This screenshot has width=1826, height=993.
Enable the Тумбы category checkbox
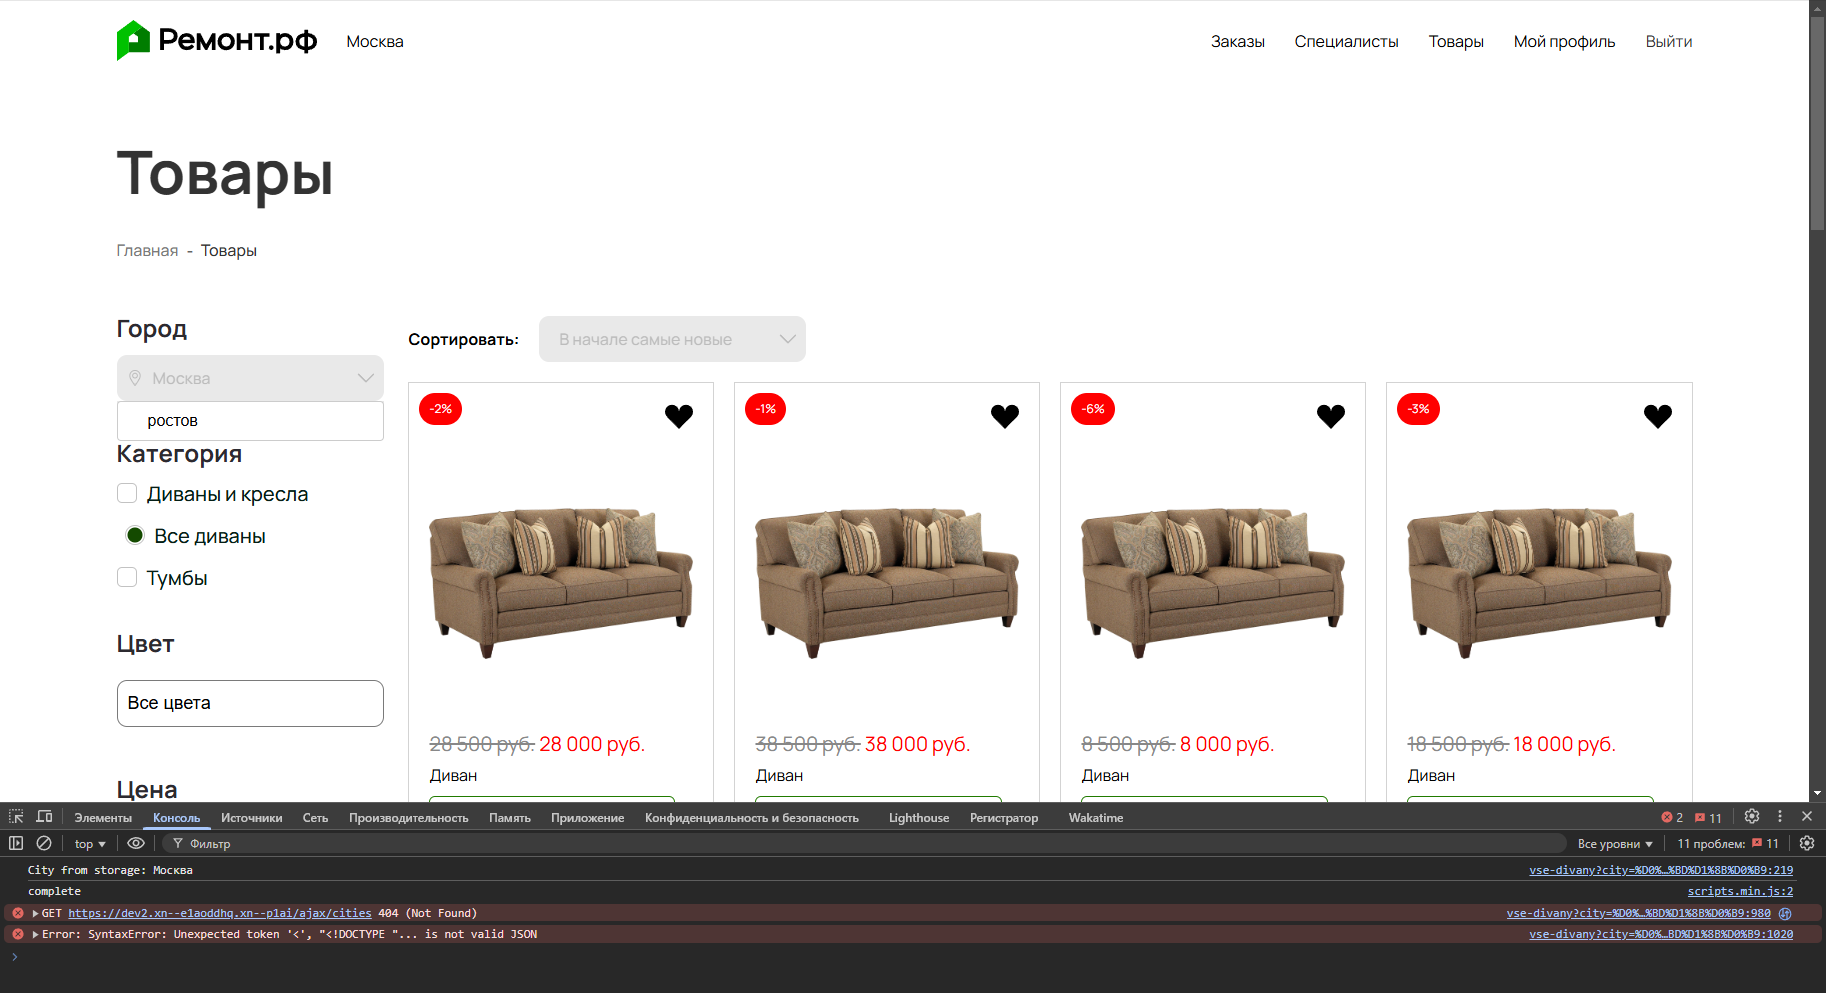127,577
